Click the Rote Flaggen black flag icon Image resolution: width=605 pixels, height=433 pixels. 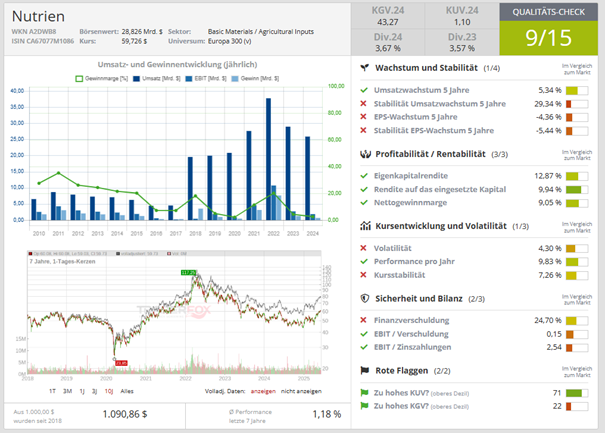(x=365, y=370)
